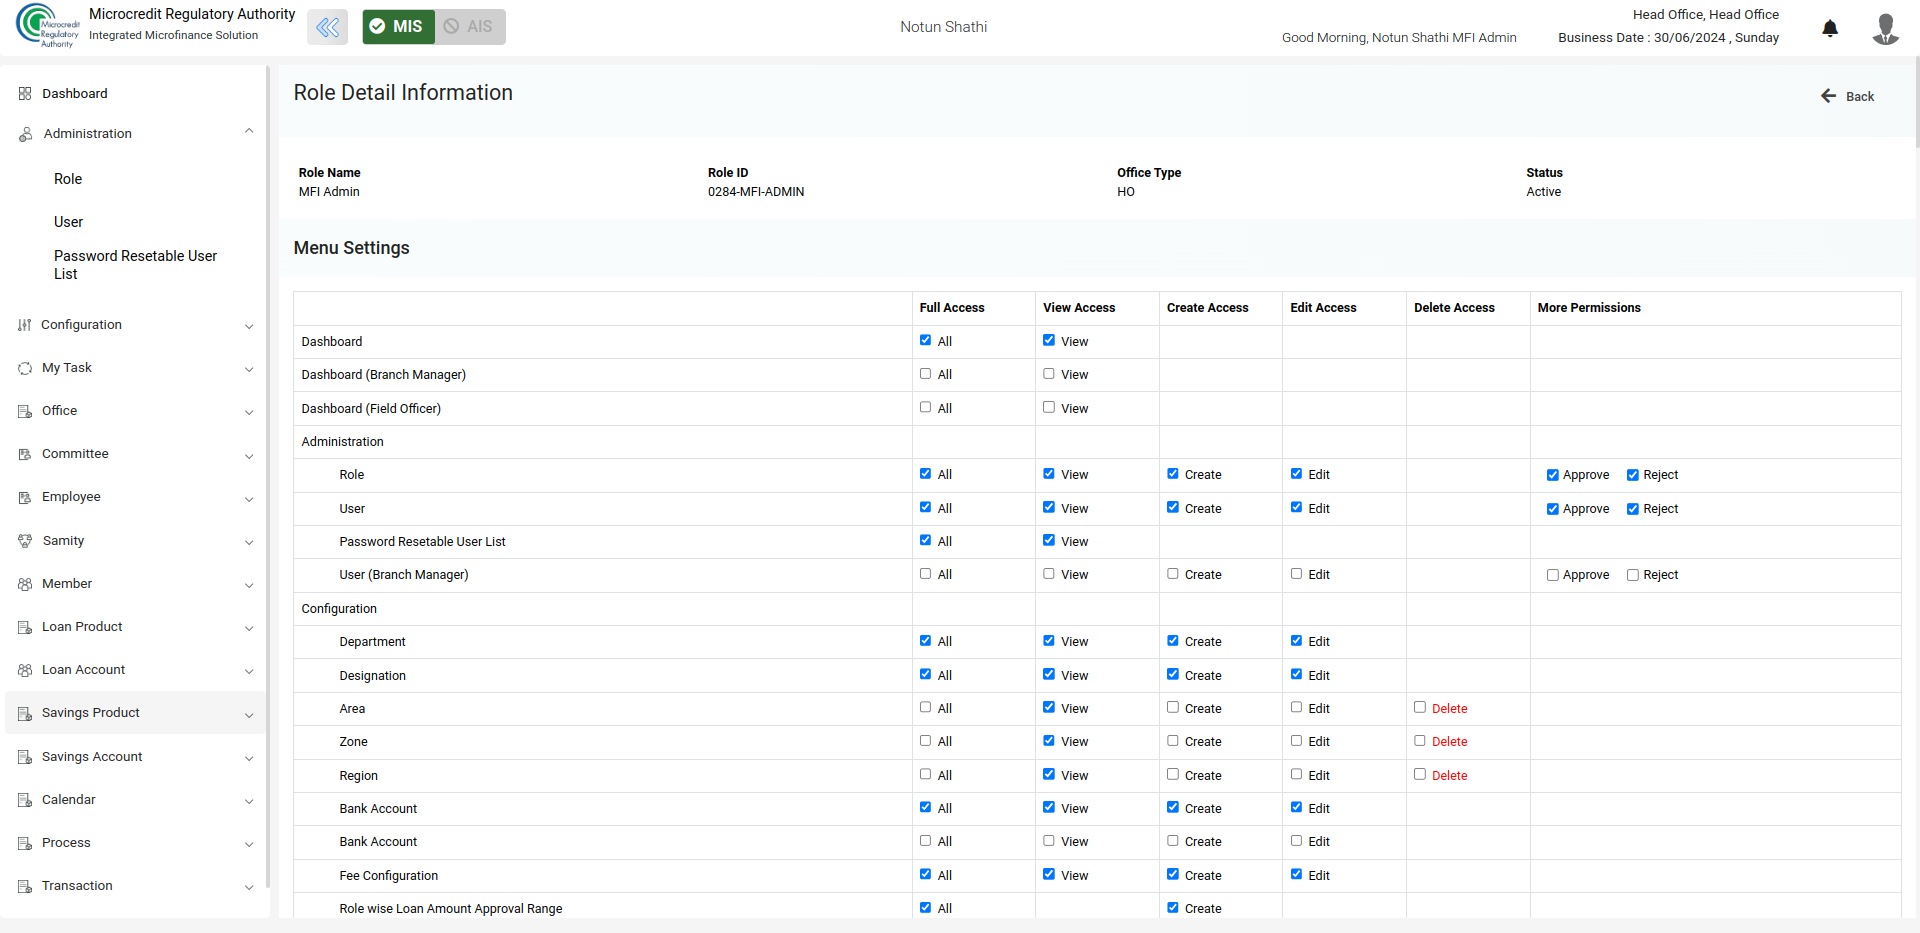This screenshot has width=1920, height=933.
Task: Click the Administration sidebar icon
Action: click(25, 134)
